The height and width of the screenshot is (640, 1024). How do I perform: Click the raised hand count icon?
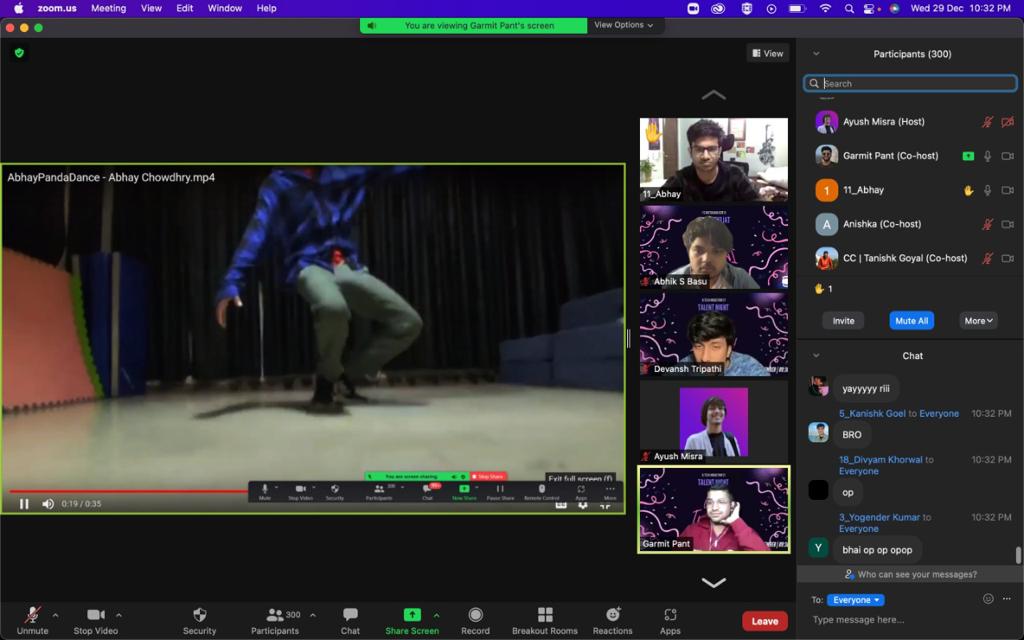(819, 289)
